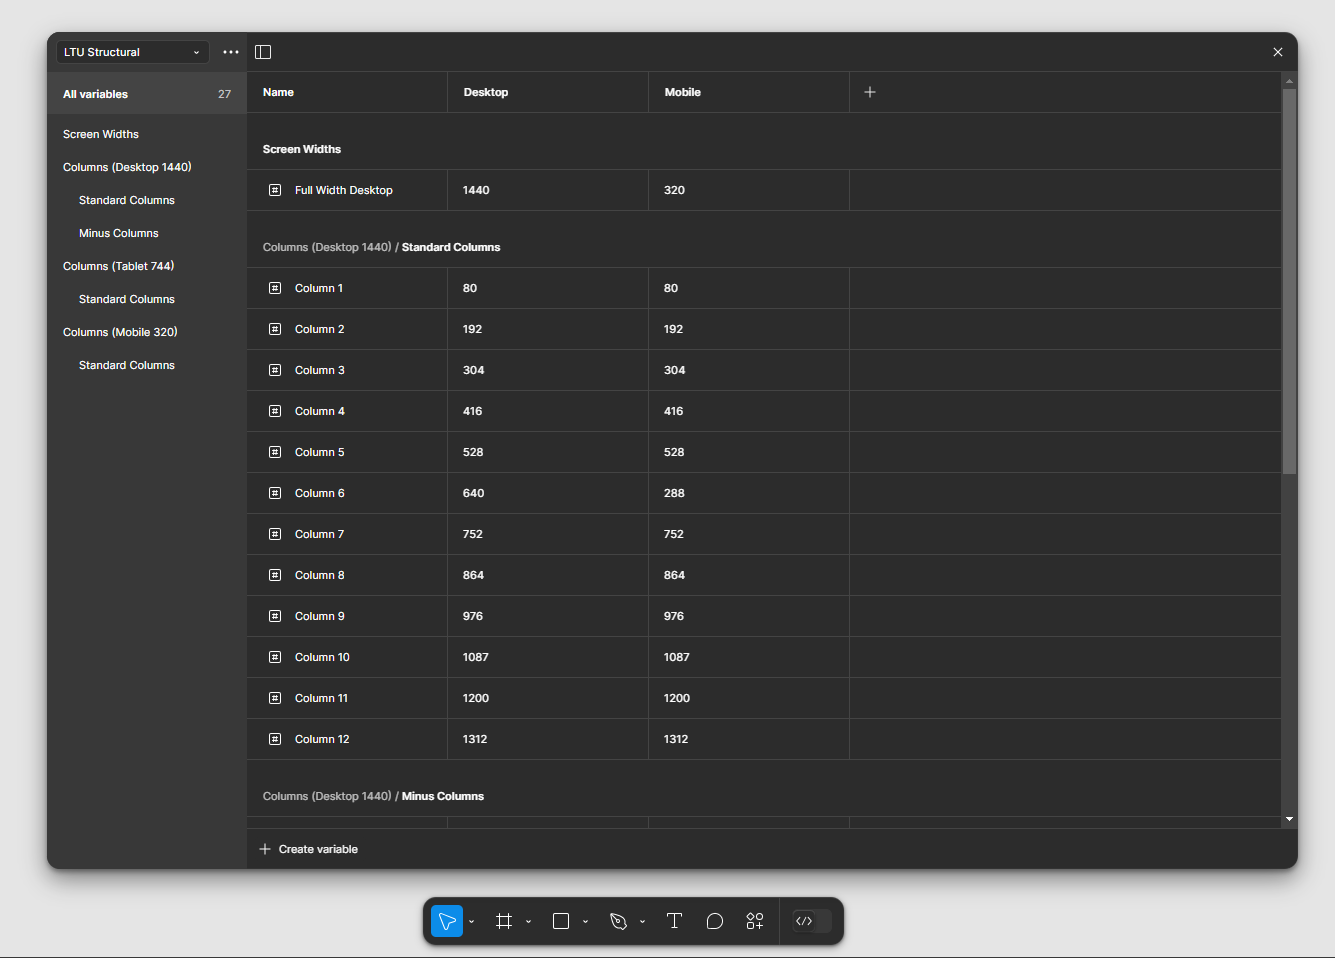The height and width of the screenshot is (958, 1335).
Task: Open the collection more options menu
Action: [231, 52]
